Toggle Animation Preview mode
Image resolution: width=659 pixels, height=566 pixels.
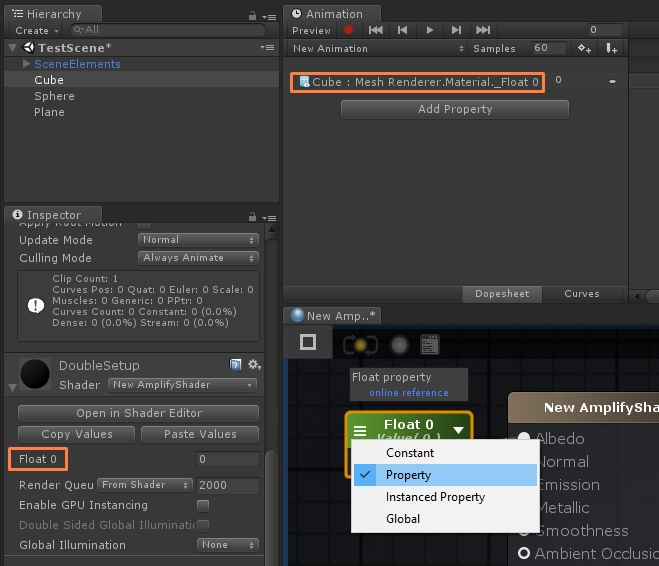click(311, 30)
